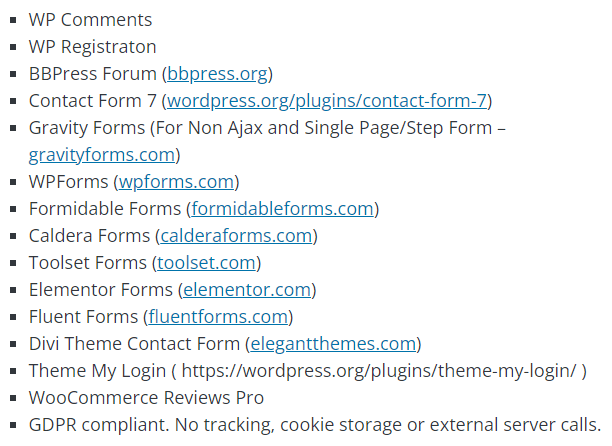Open the elegantthemes.com link

333,344
